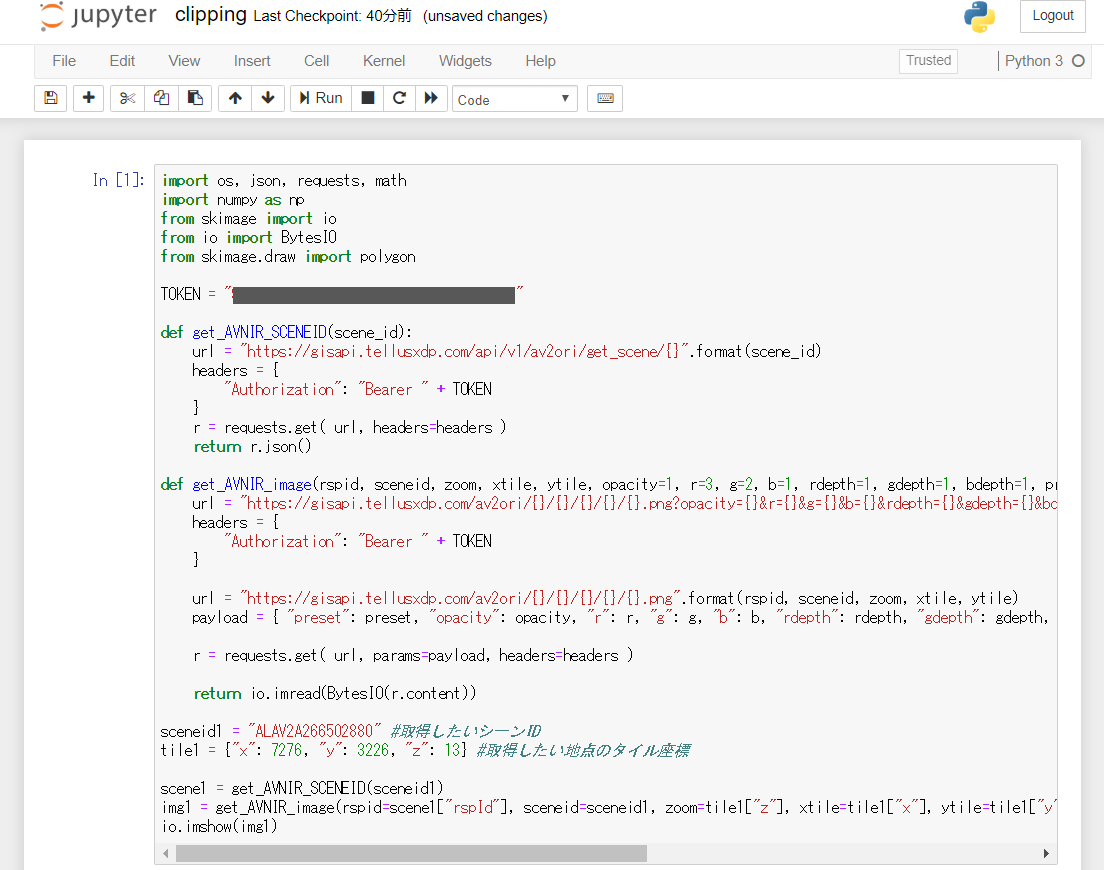Open the View menu
The width and height of the screenshot is (1104, 870).
point(184,61)
